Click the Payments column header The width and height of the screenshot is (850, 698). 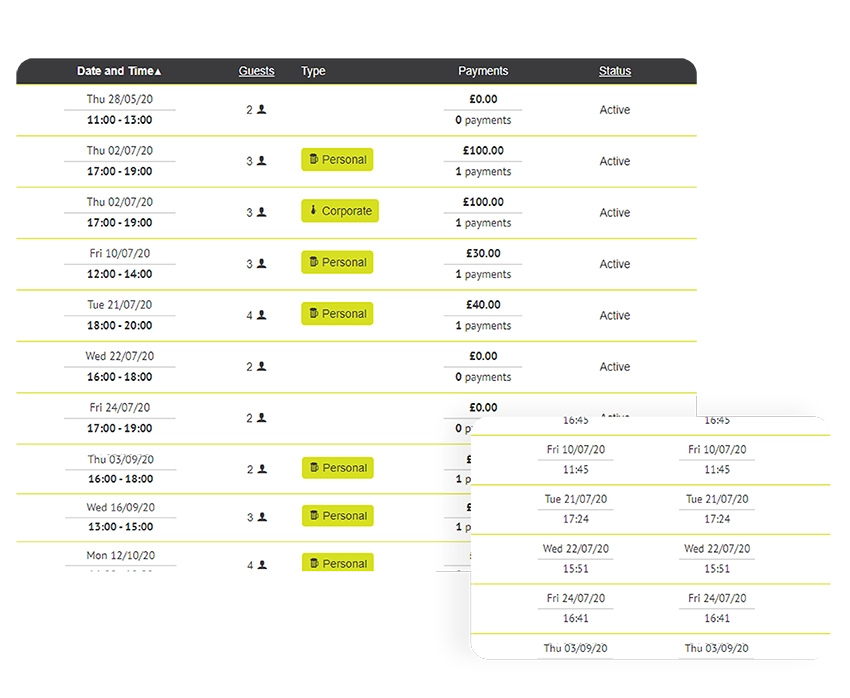pyautogui.click(x=483, y=71)
